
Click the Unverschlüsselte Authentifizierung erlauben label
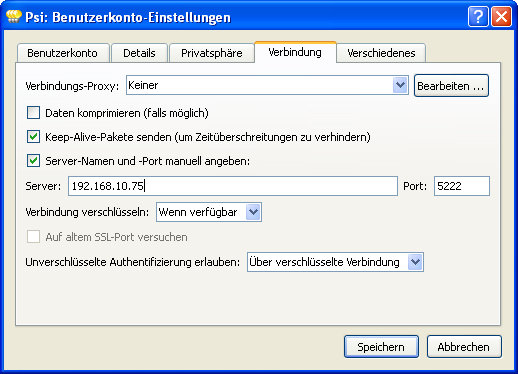tap(133, 262)
